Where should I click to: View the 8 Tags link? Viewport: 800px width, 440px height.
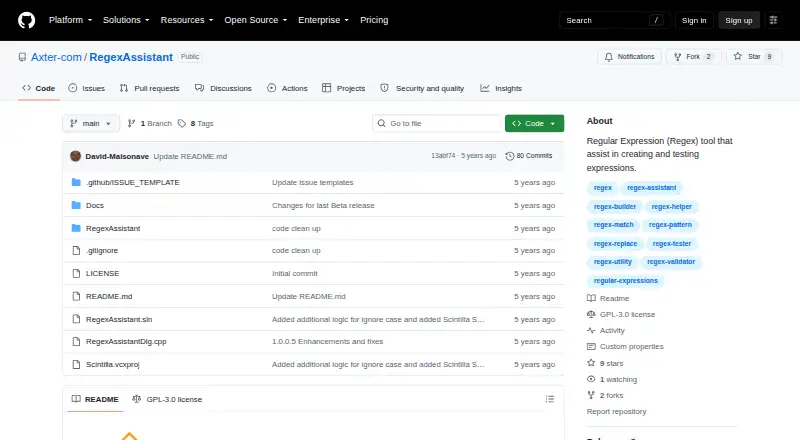(196, 124)
